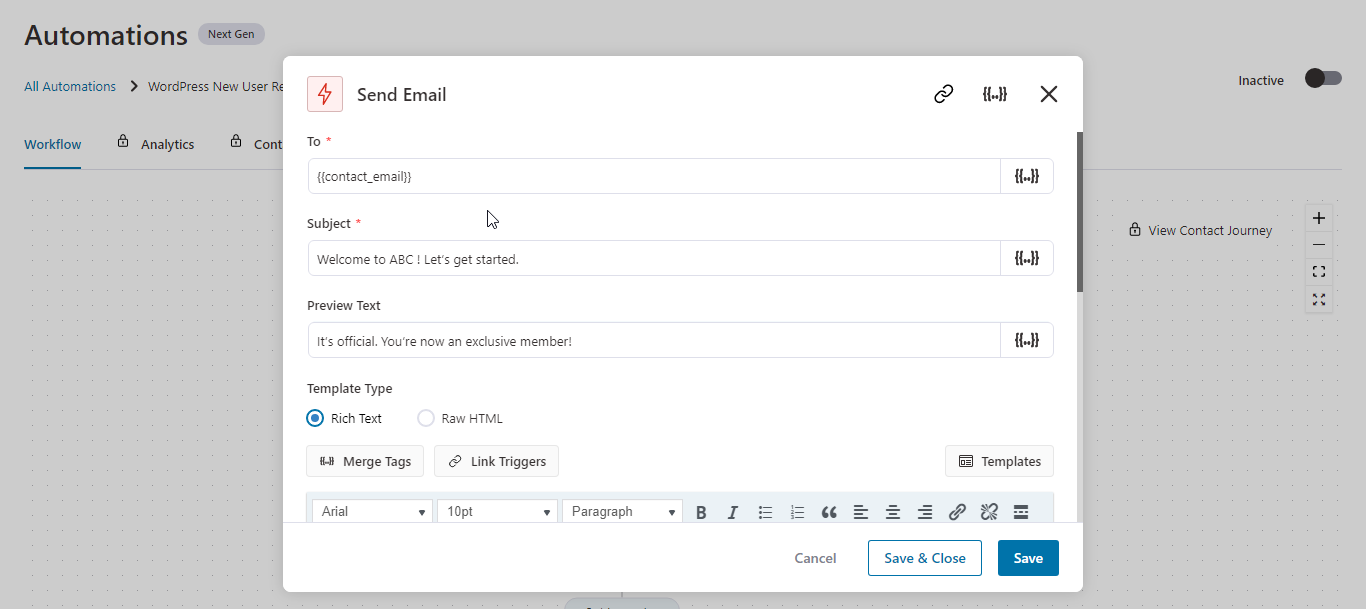Insert a numbered list
1366x609 pixels.
point(797,511)
